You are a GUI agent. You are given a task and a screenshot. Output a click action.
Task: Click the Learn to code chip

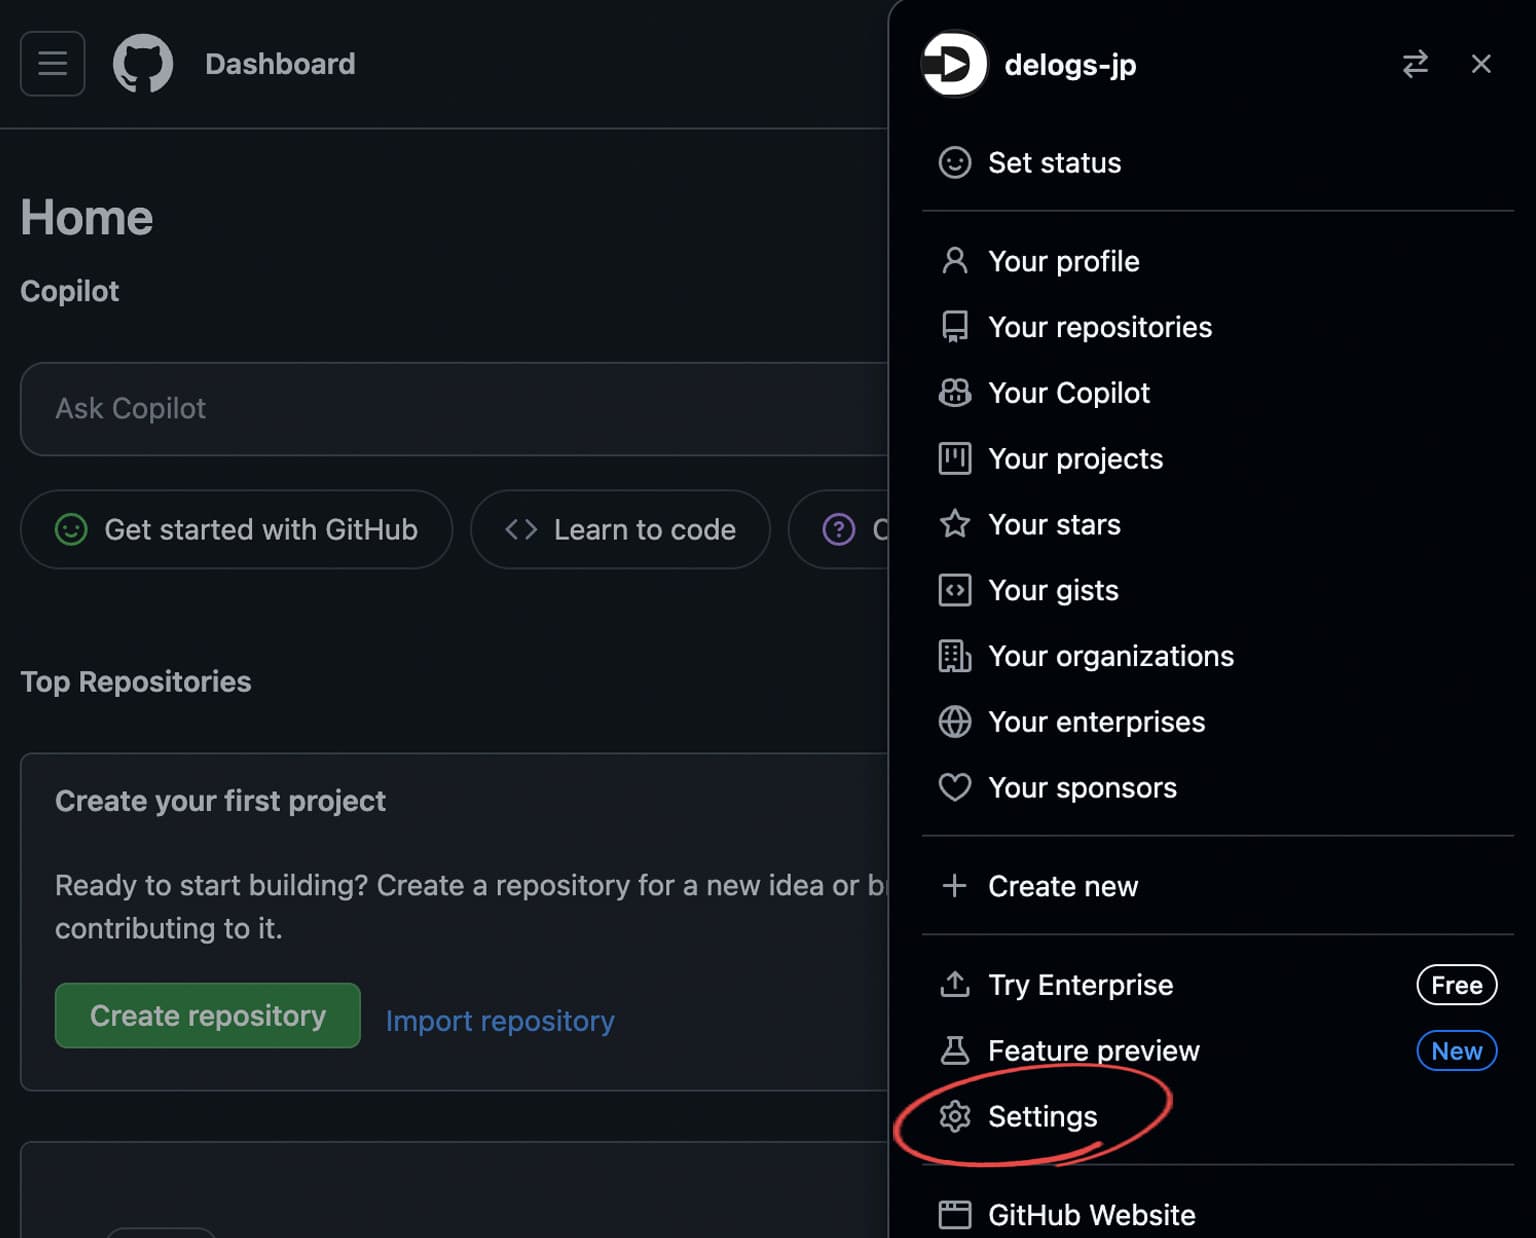pos(620,529)
